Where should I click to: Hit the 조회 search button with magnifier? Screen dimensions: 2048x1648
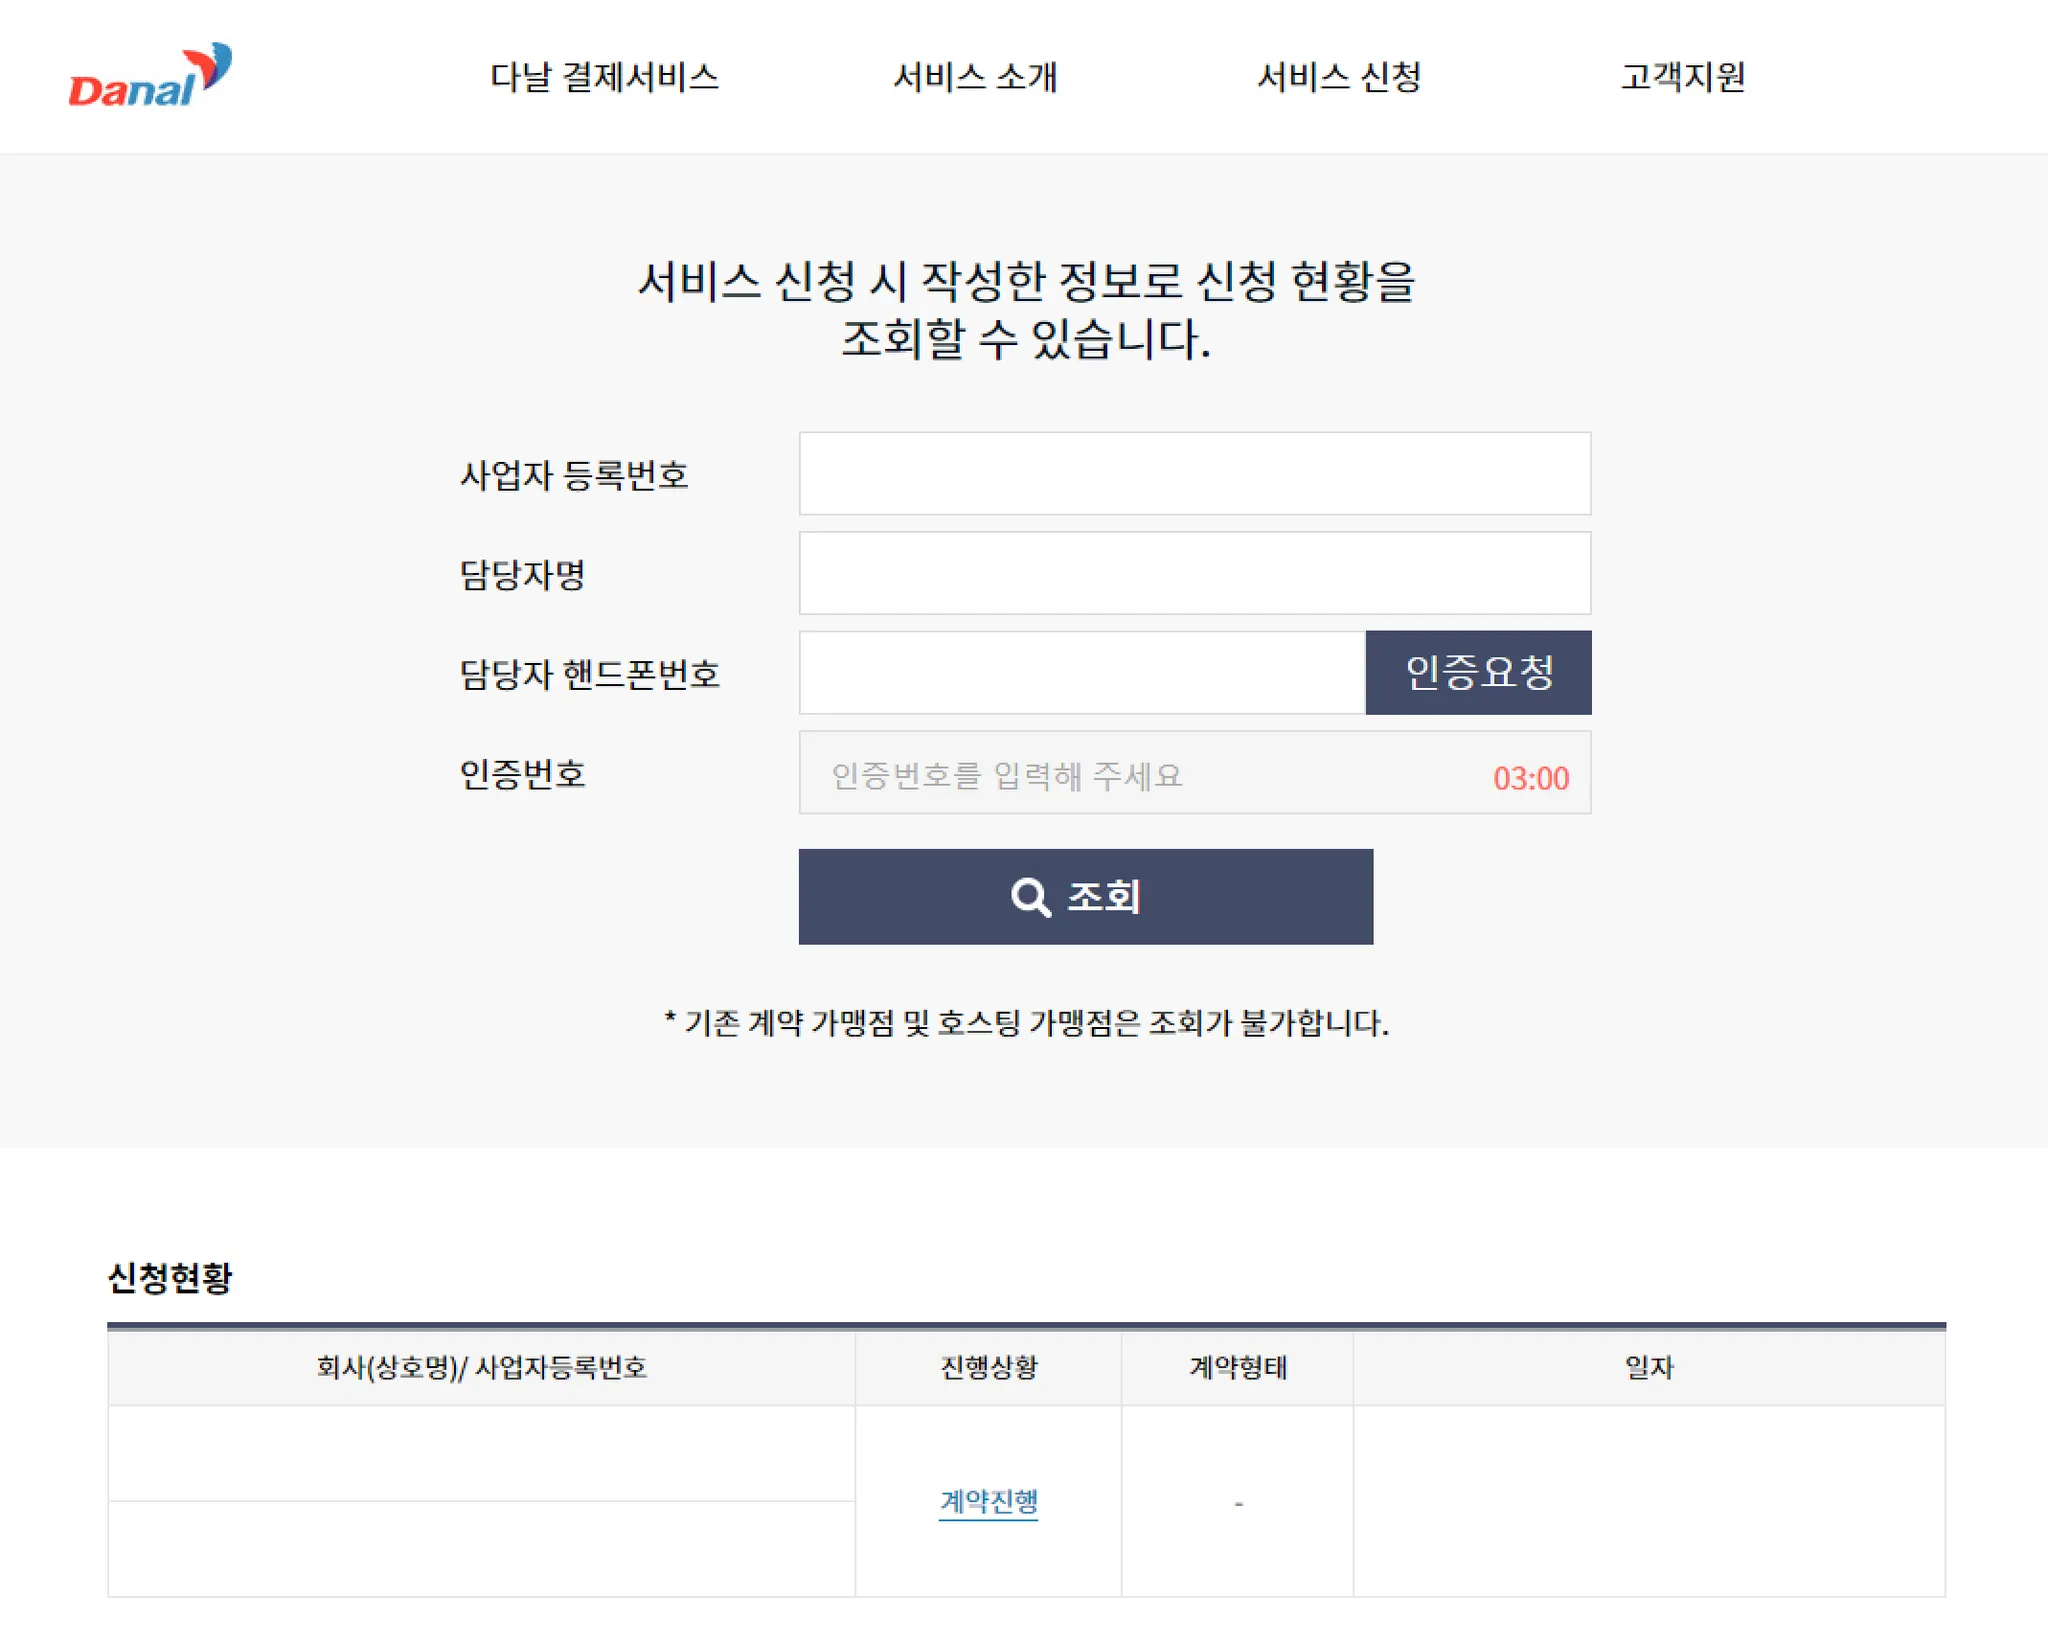coord(1085,897)
